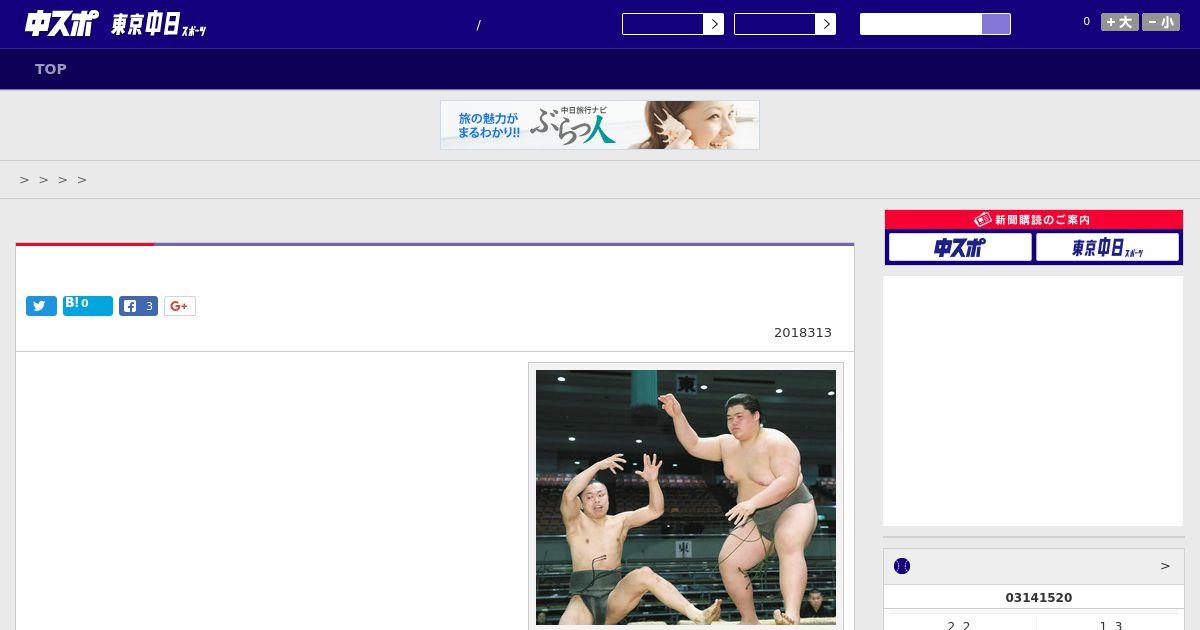1200x630 pixels.
Task: Click the baseball icon in sidebar widget
Action: coord(902,566)
